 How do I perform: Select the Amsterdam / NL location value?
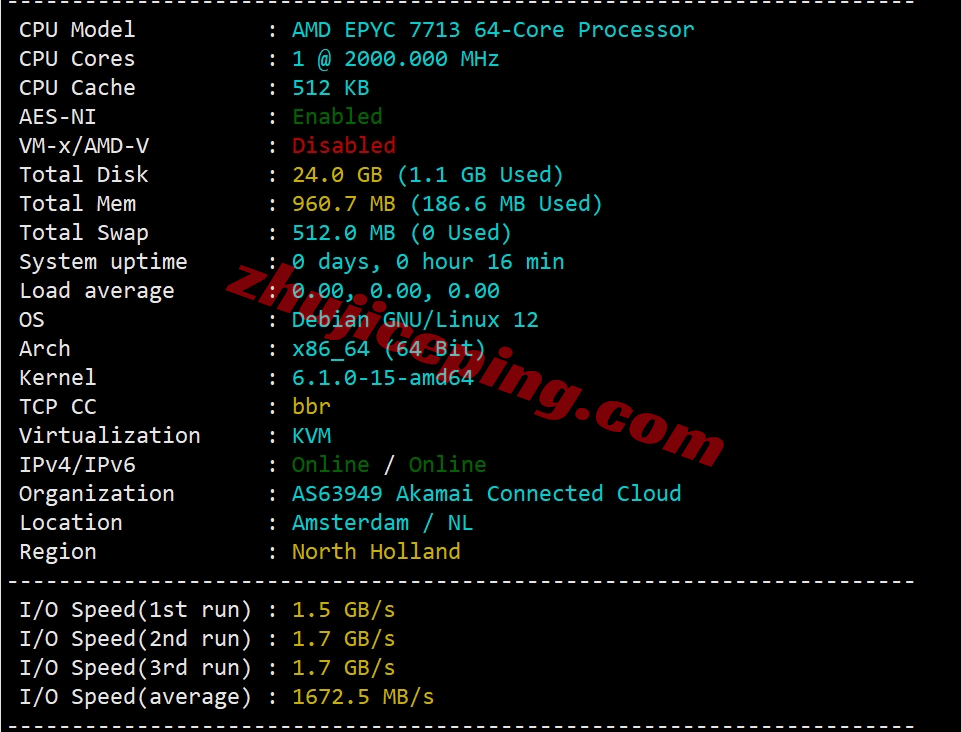(x=382, y=523)
